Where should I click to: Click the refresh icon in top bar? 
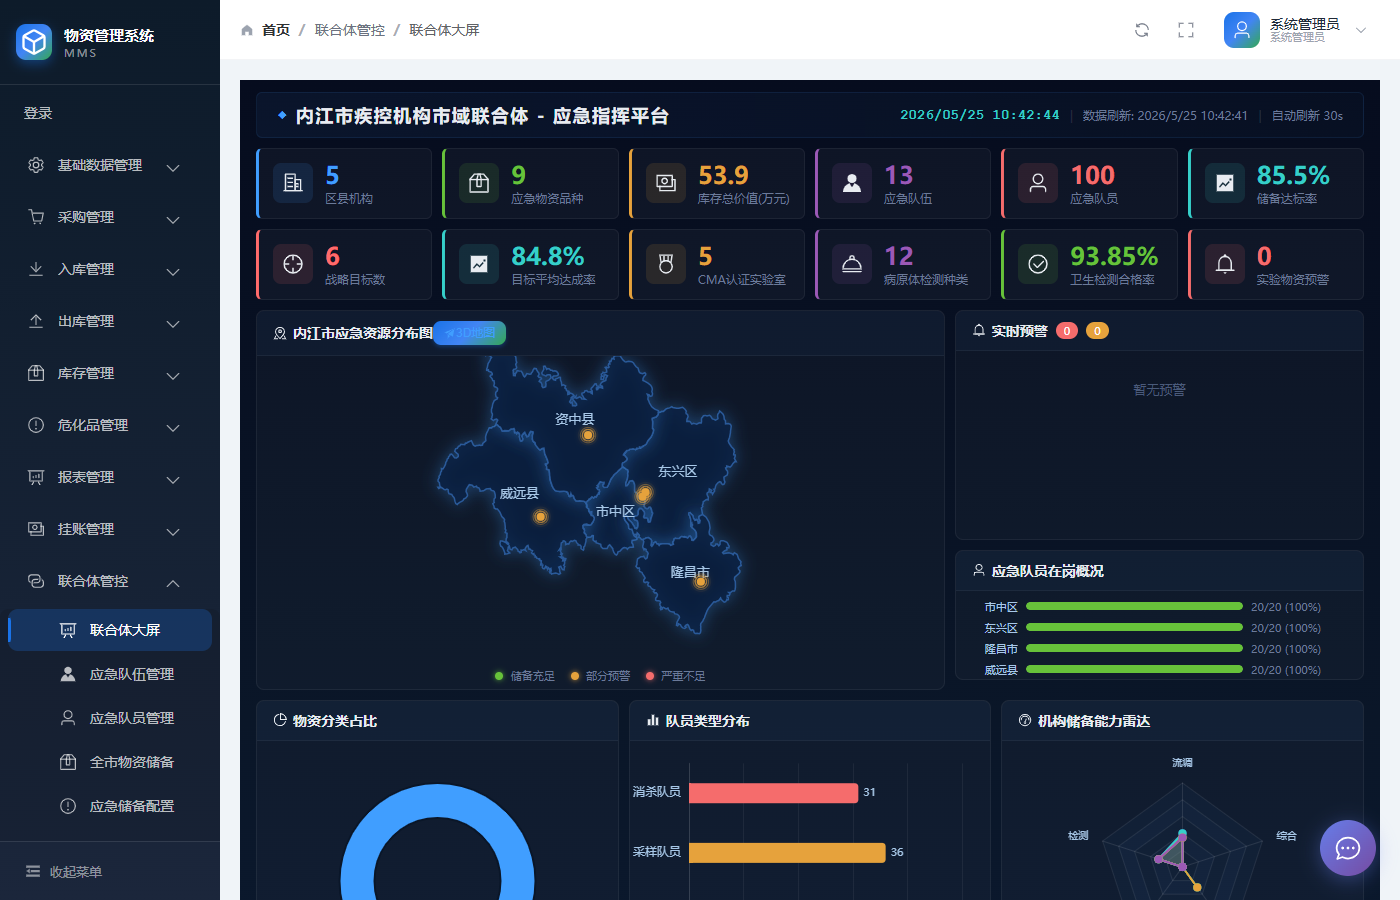1142,30
